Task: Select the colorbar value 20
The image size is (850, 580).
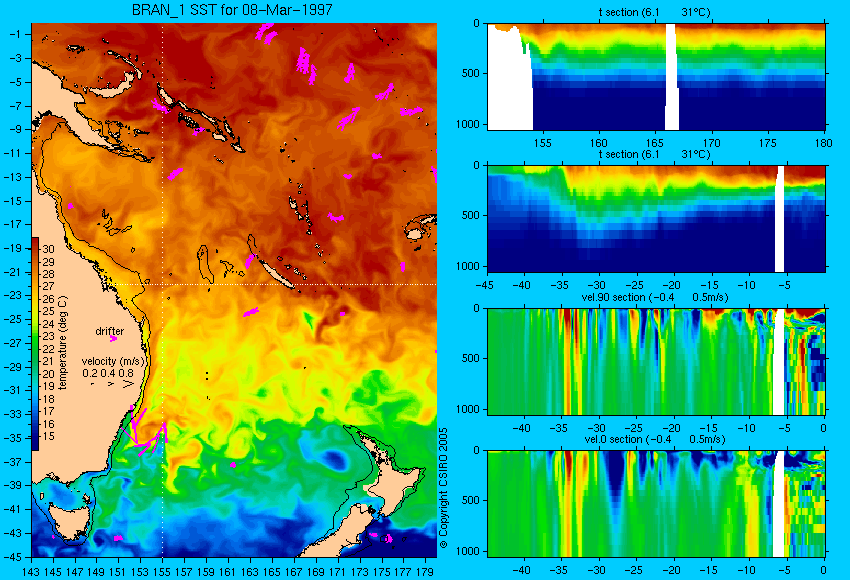Action: (x=48, y=373)
